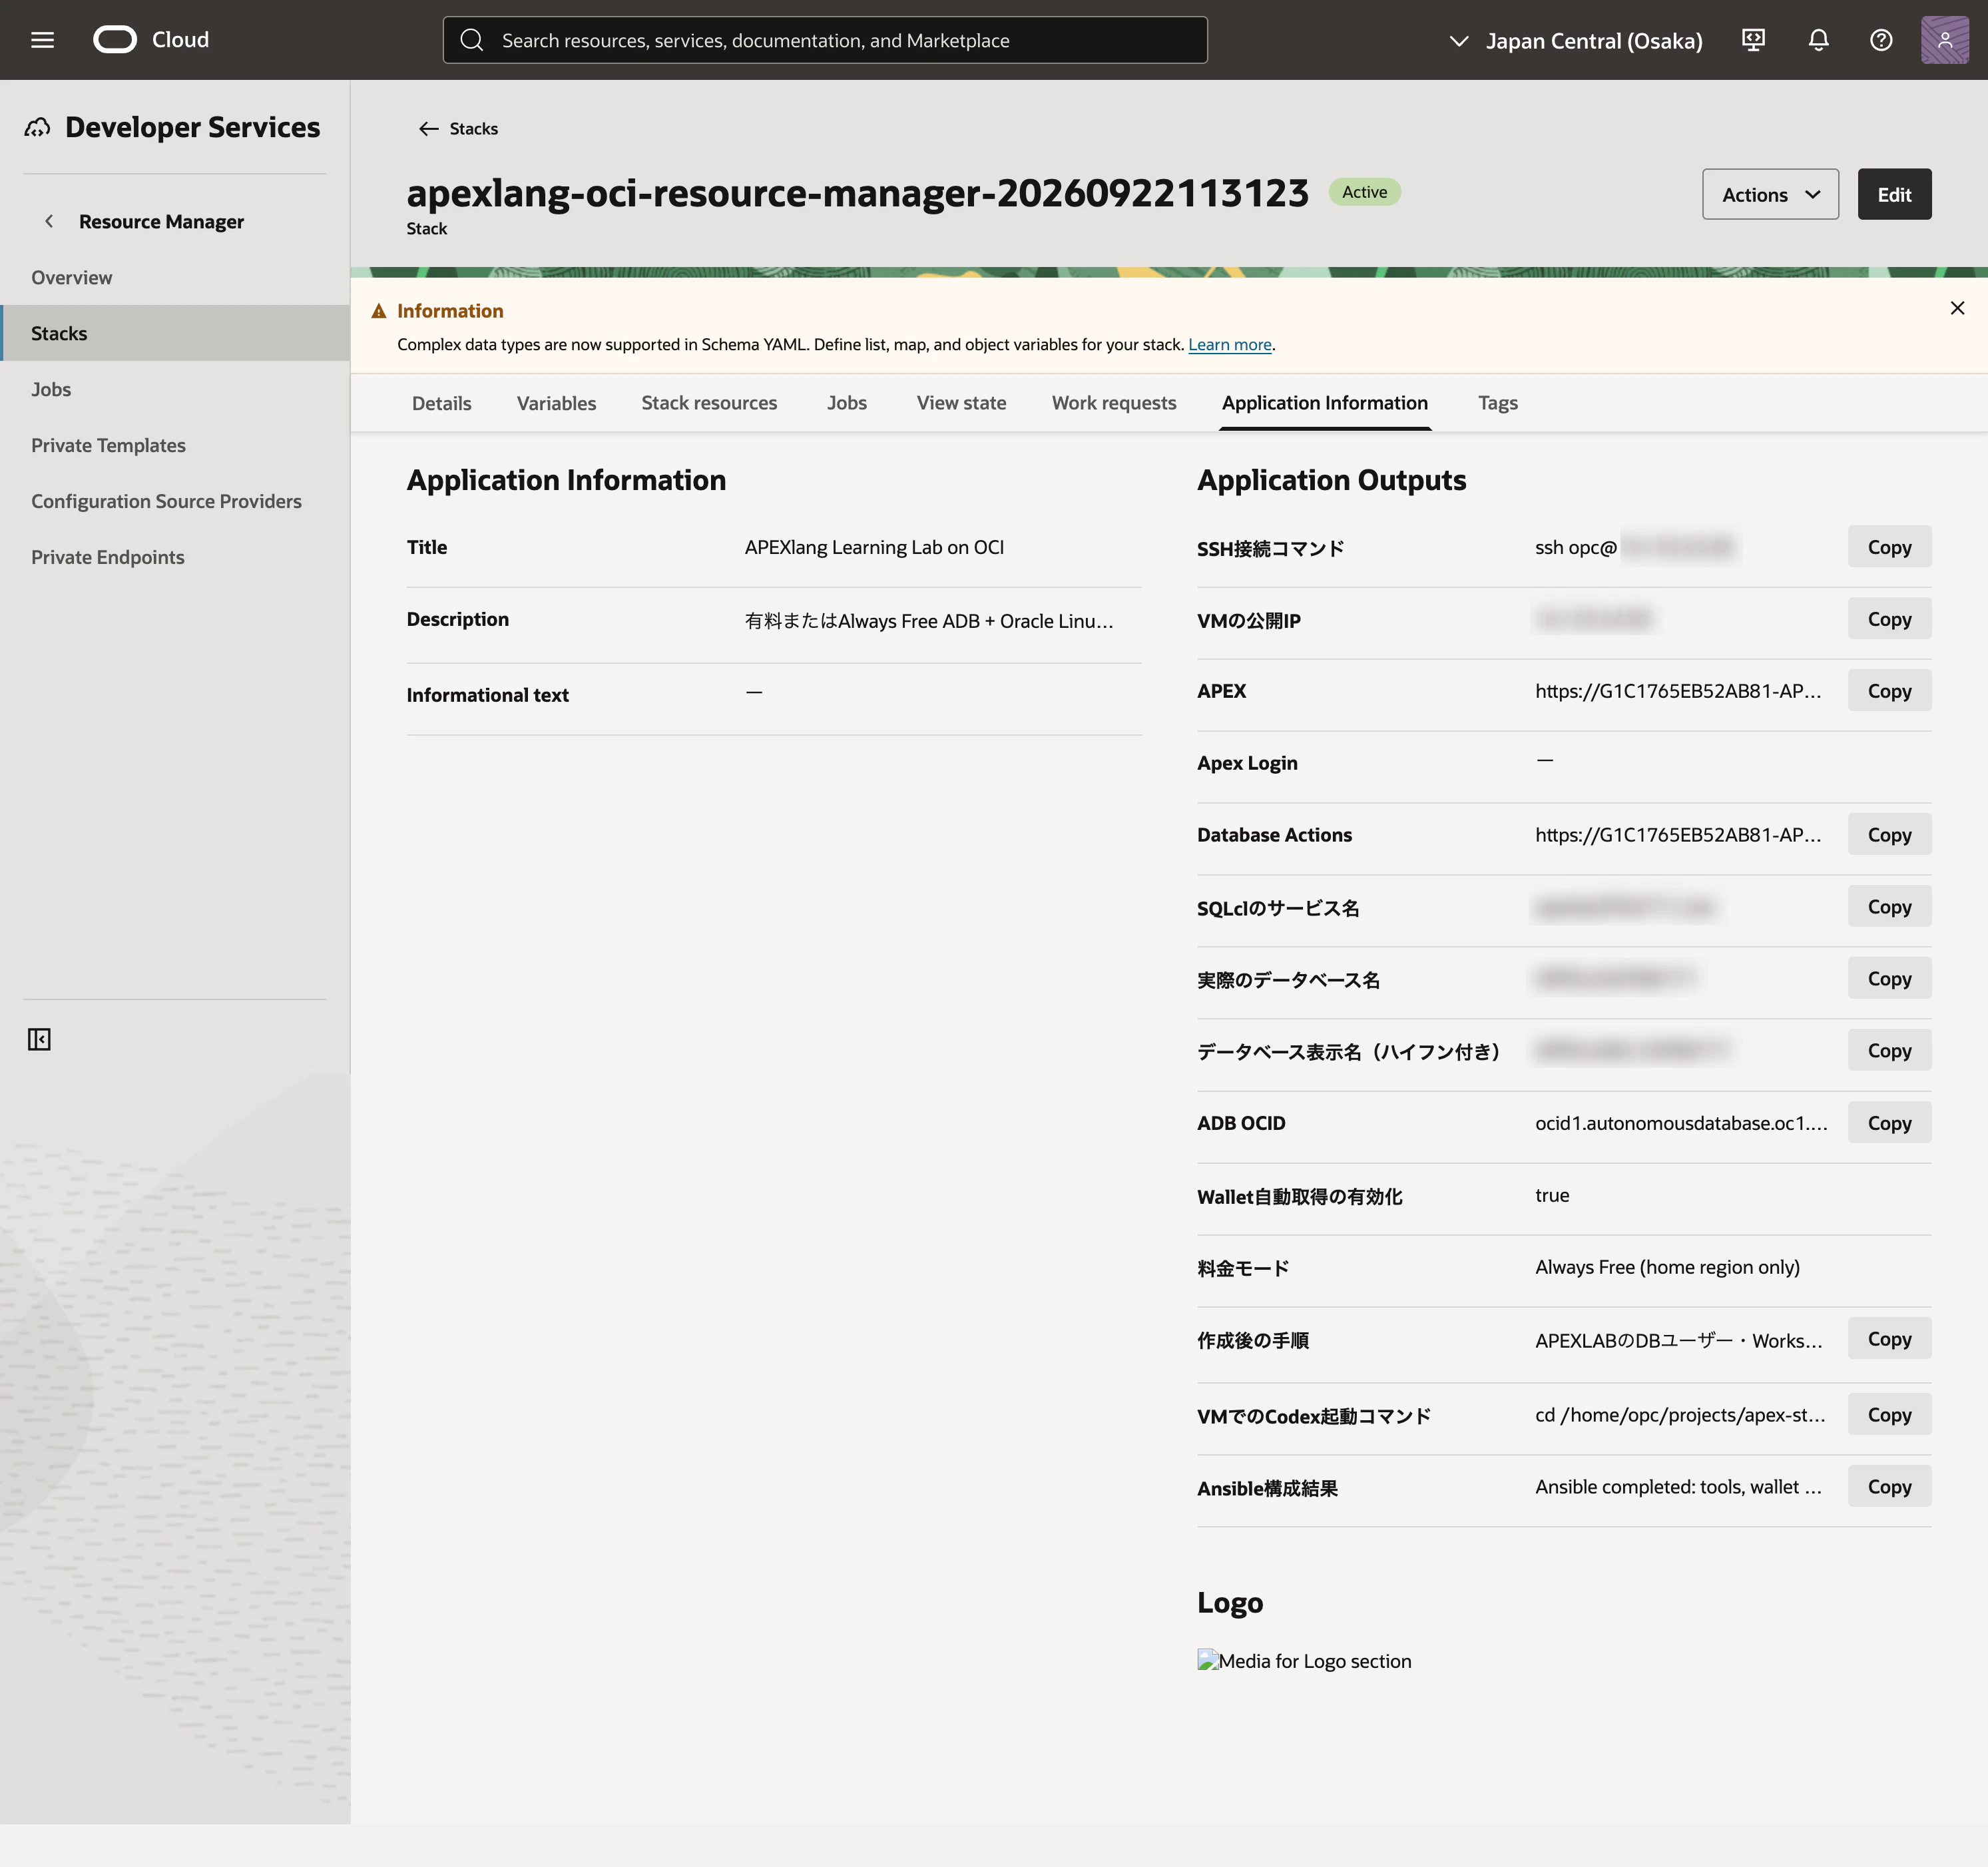This screenshot has width=1988, height=1867.
Task: Focus the resource search field
Action: (825, 40)
